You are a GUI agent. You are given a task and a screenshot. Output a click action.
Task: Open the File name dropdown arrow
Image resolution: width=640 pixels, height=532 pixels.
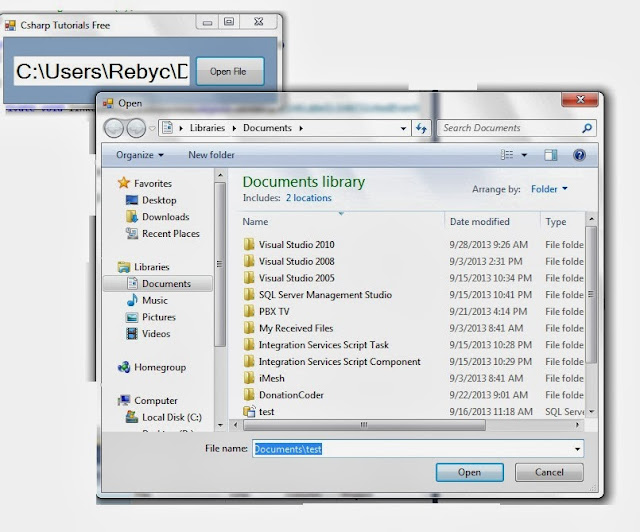coord(577,449)
